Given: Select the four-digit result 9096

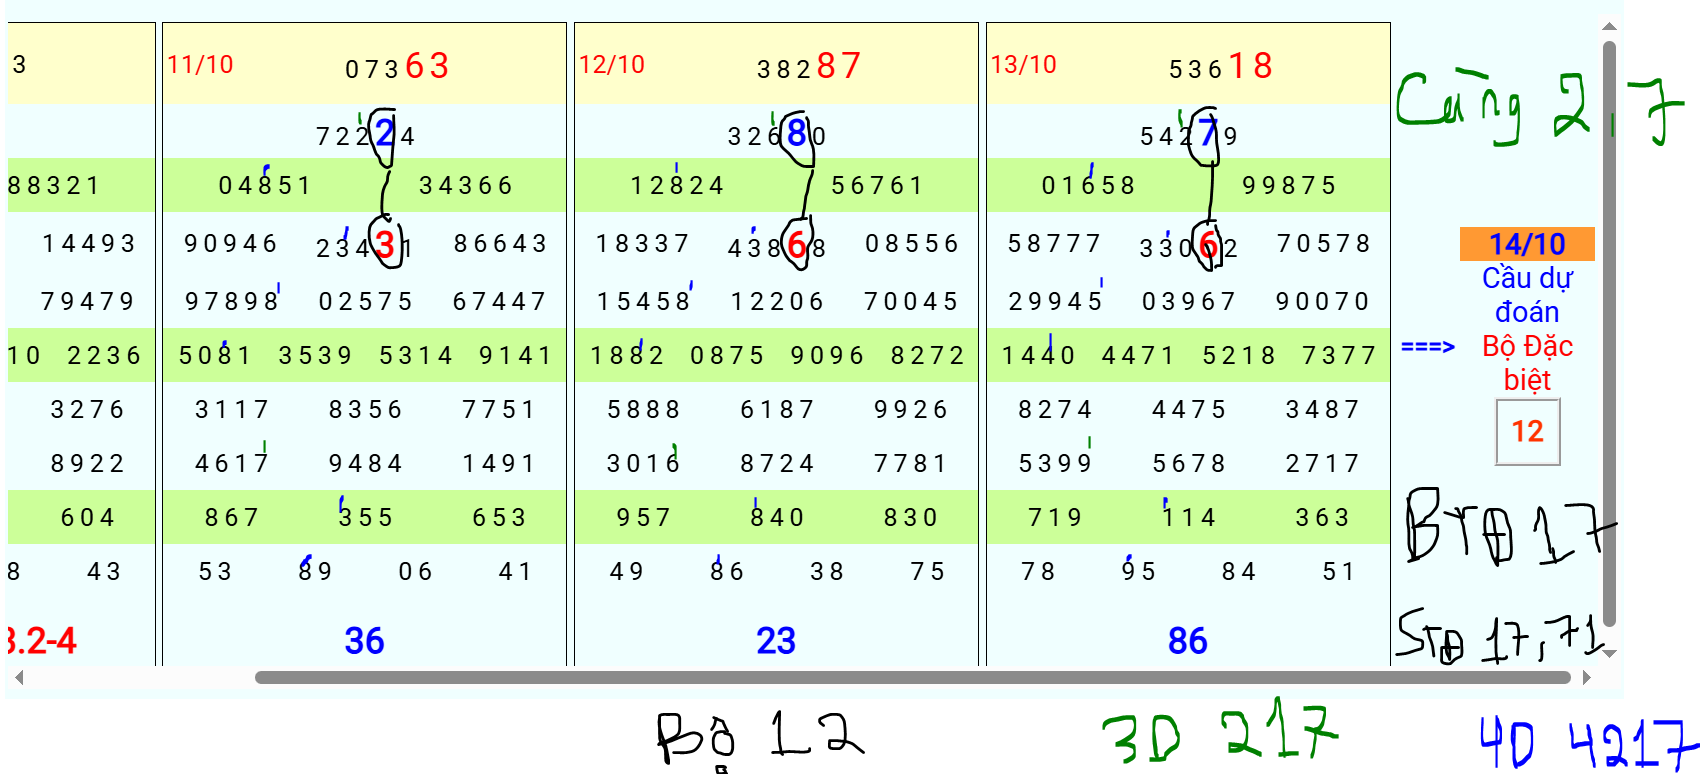Looking at the screenshot, I should coord(827,356).
